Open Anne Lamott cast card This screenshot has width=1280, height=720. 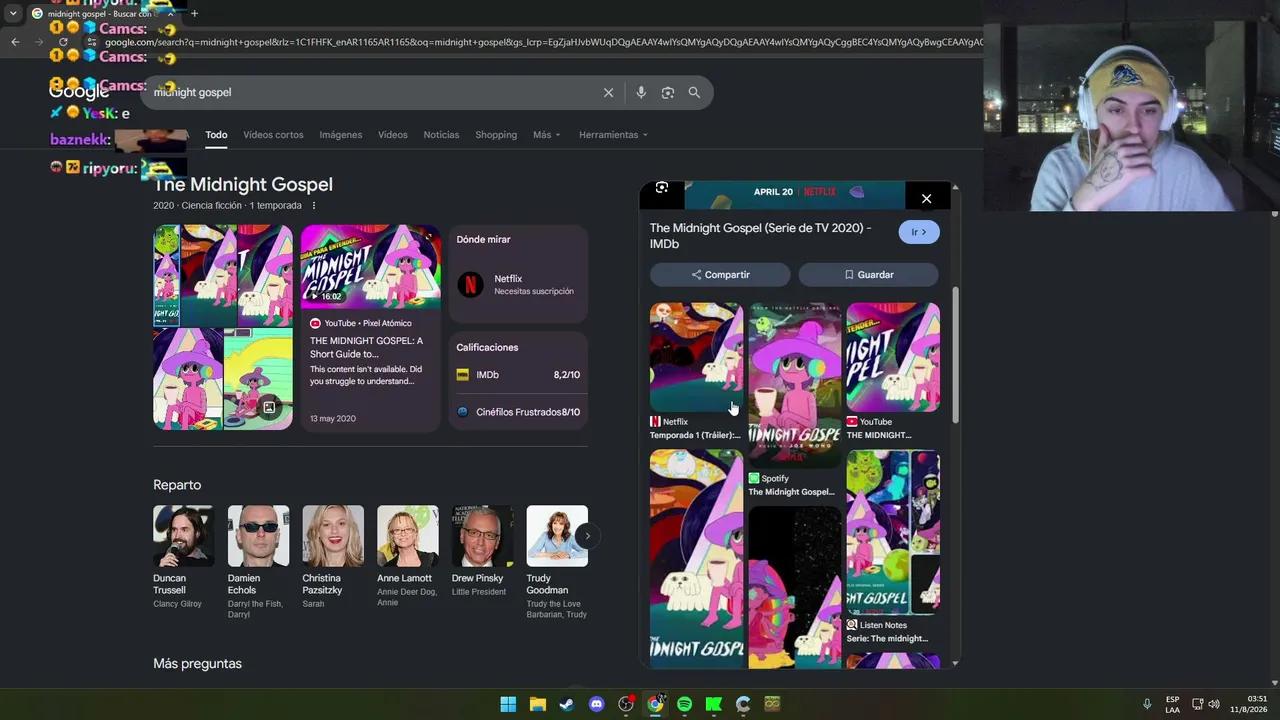407,557
